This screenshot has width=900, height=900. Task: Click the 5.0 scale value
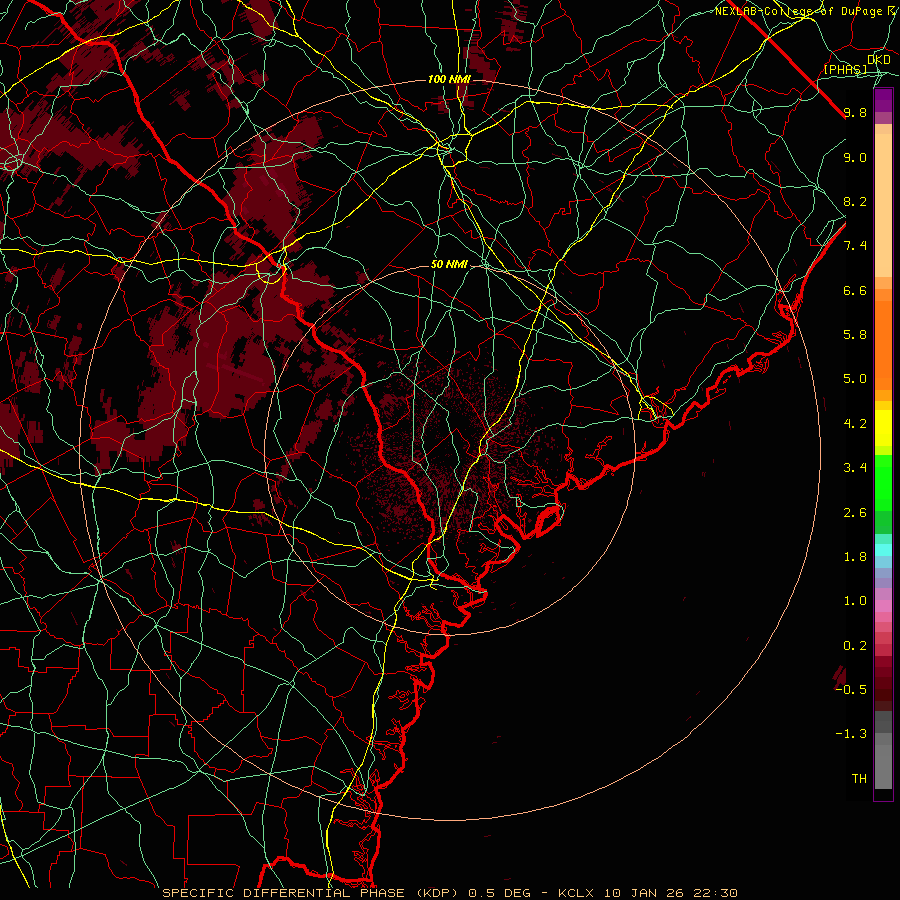click(x=855, y=379)
